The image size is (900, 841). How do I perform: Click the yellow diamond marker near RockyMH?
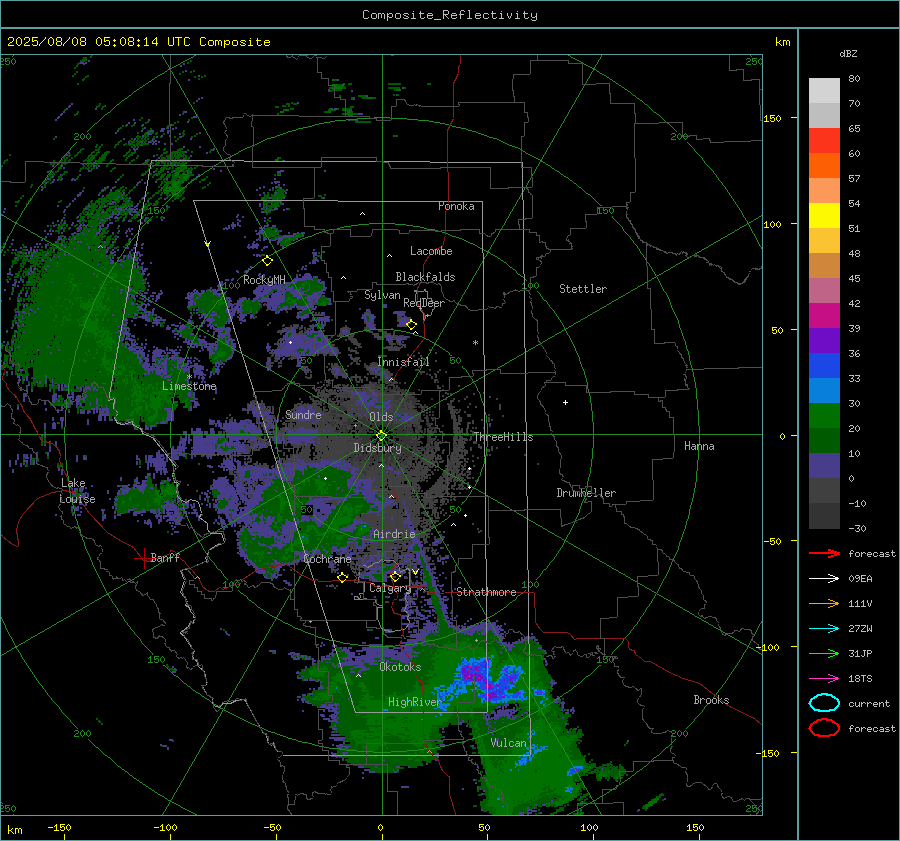[267, 261]
